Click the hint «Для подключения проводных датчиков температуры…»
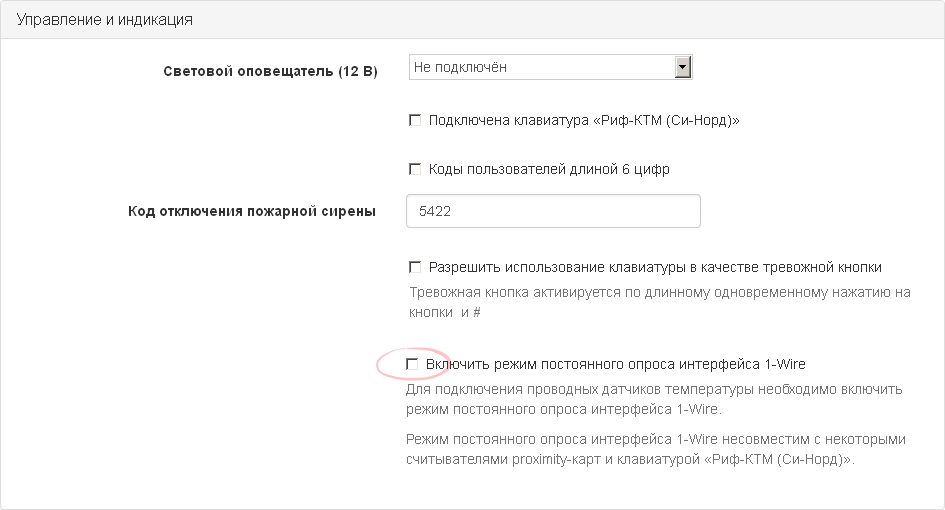This screenshot has width=945, height=510. 654,399
